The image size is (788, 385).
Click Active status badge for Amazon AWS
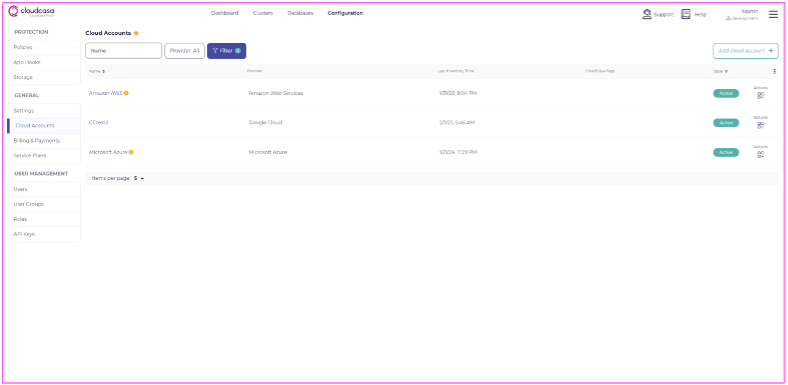pyautogui.click(x=726, y=93)
